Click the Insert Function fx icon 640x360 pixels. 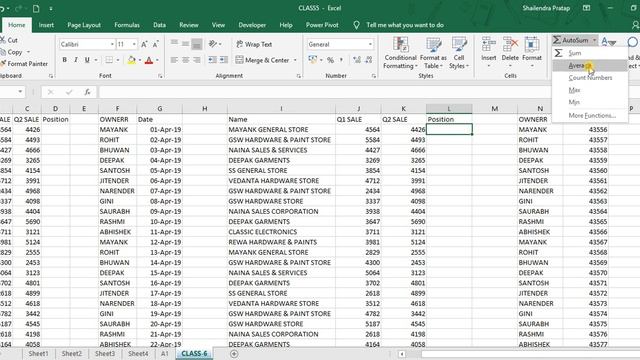tap(87, 92)
